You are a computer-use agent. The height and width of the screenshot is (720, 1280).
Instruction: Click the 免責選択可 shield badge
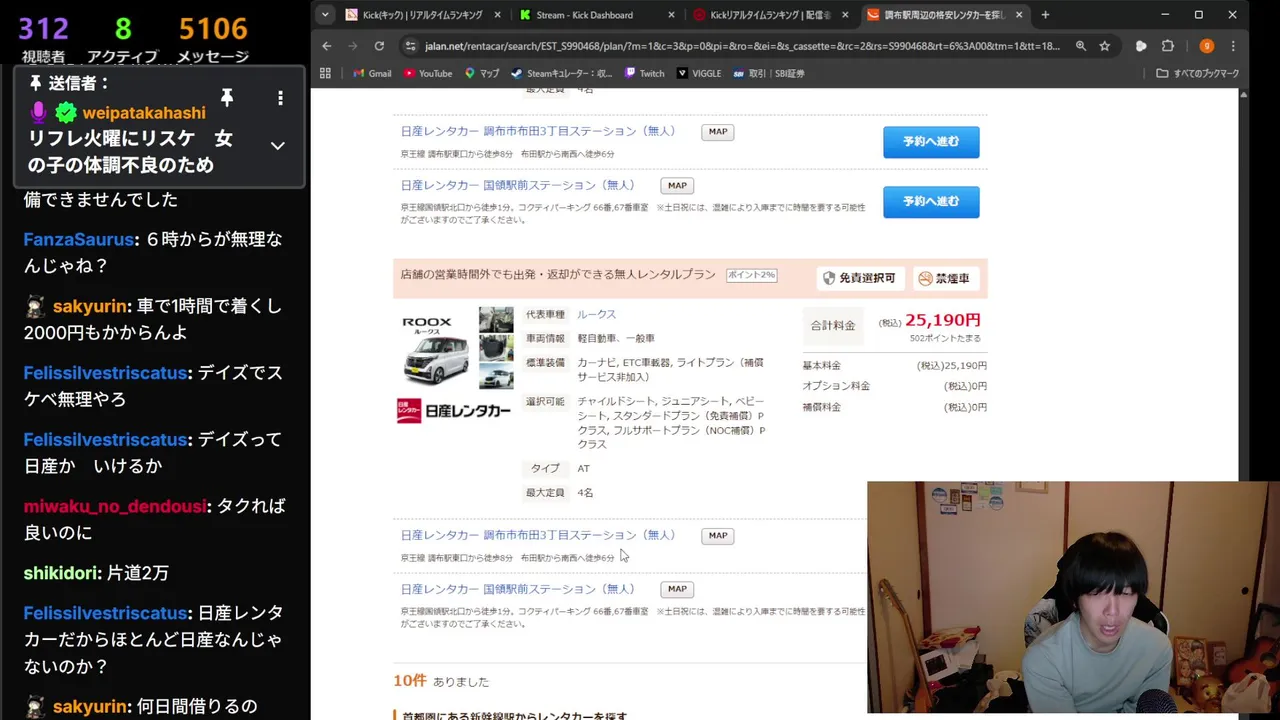point(861,278)
